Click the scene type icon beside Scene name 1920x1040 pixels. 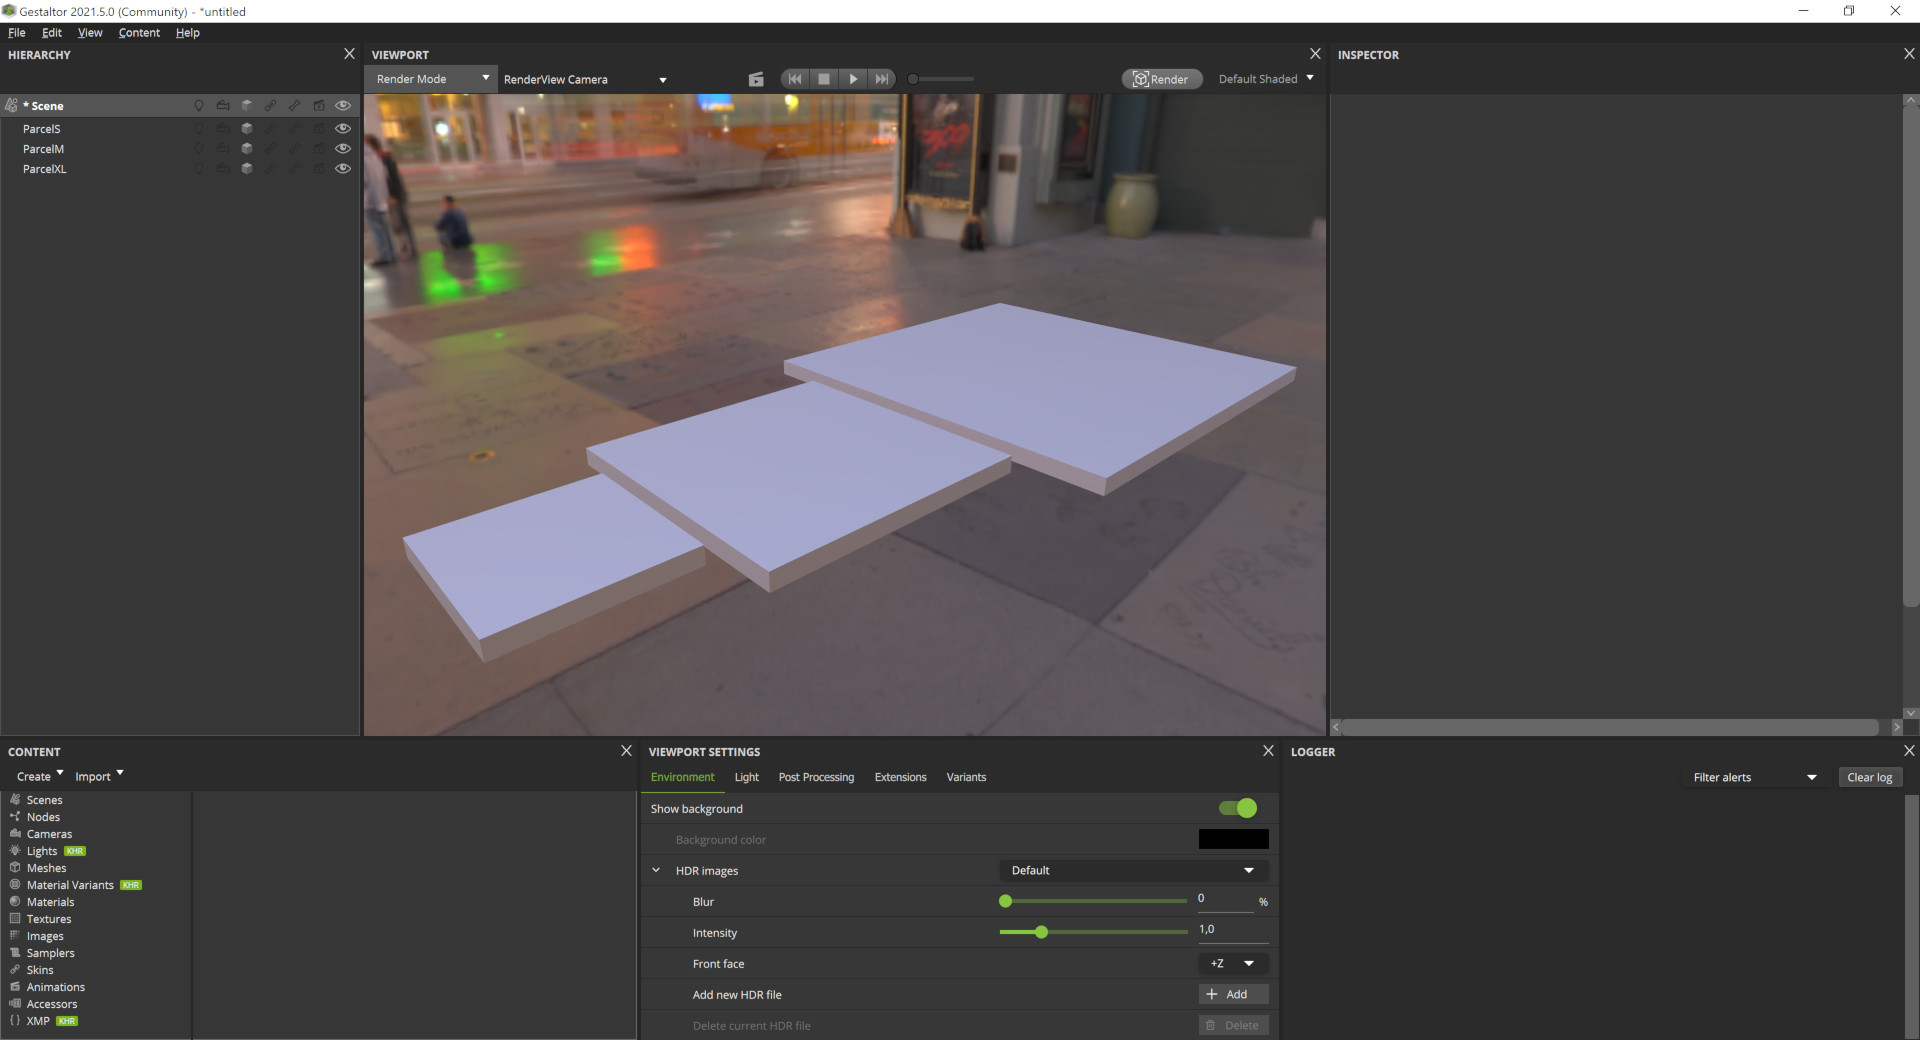(12, 105)
